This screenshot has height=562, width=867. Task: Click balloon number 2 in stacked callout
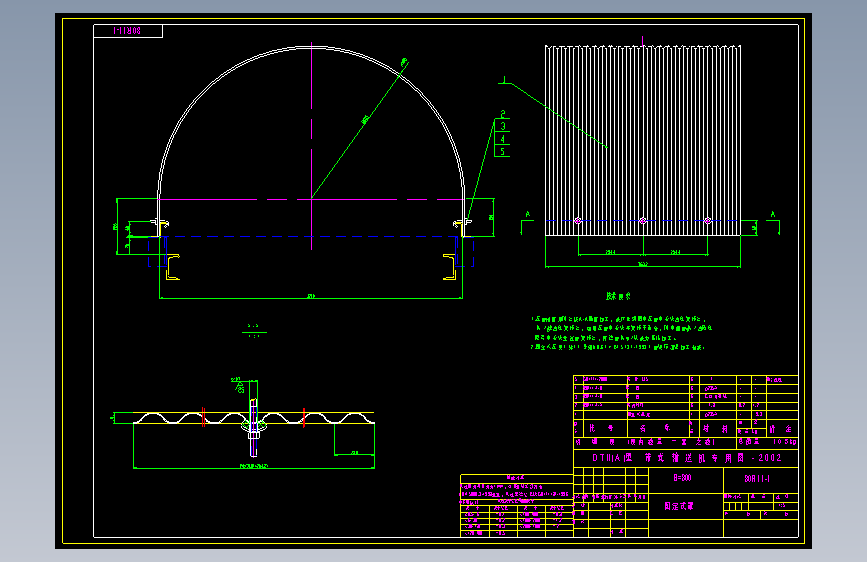[503, 114]
